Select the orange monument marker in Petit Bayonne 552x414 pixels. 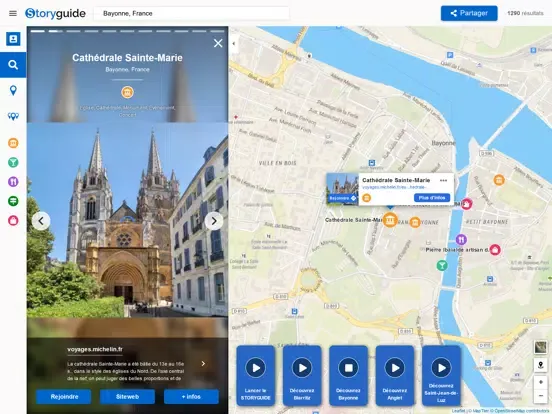click(x=499, y=180)
